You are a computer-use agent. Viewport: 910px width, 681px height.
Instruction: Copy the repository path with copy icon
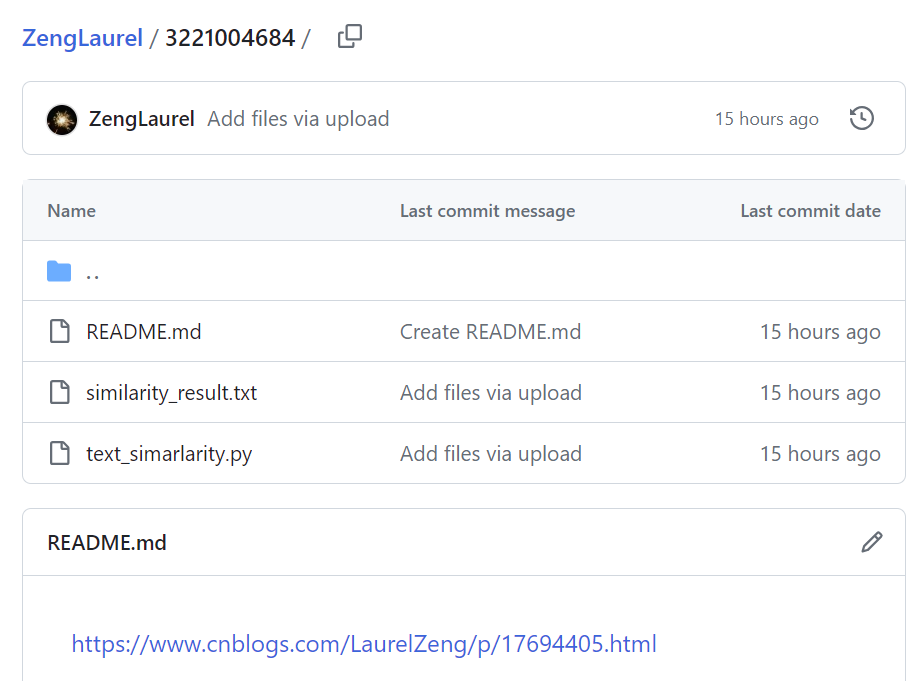[349, 38]
